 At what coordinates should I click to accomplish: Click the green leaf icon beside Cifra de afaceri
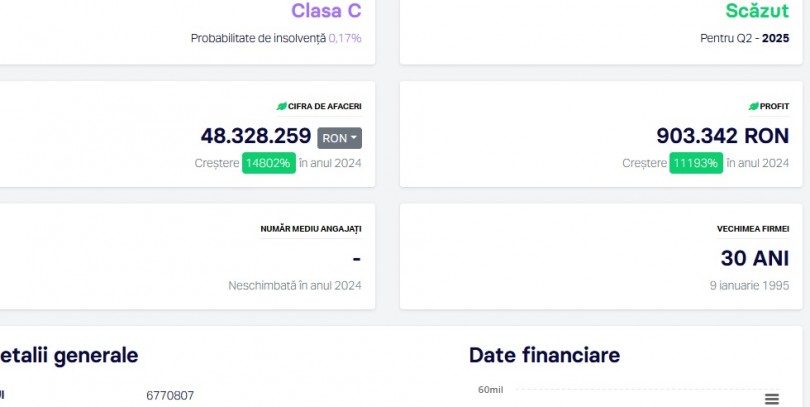[x=282, y=106]
